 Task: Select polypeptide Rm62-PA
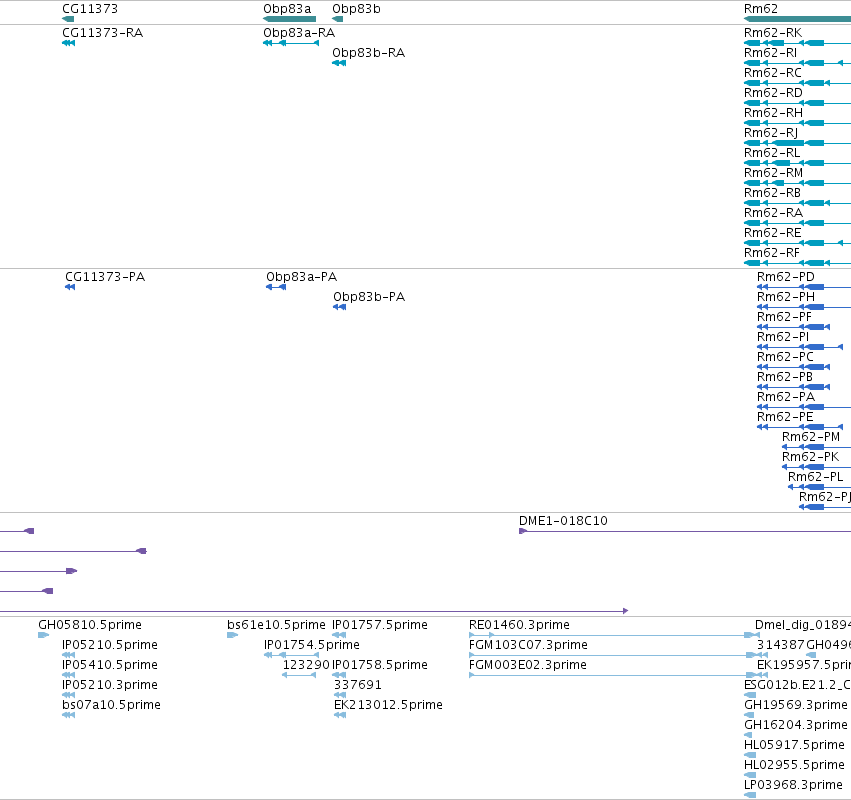[785, 397]
